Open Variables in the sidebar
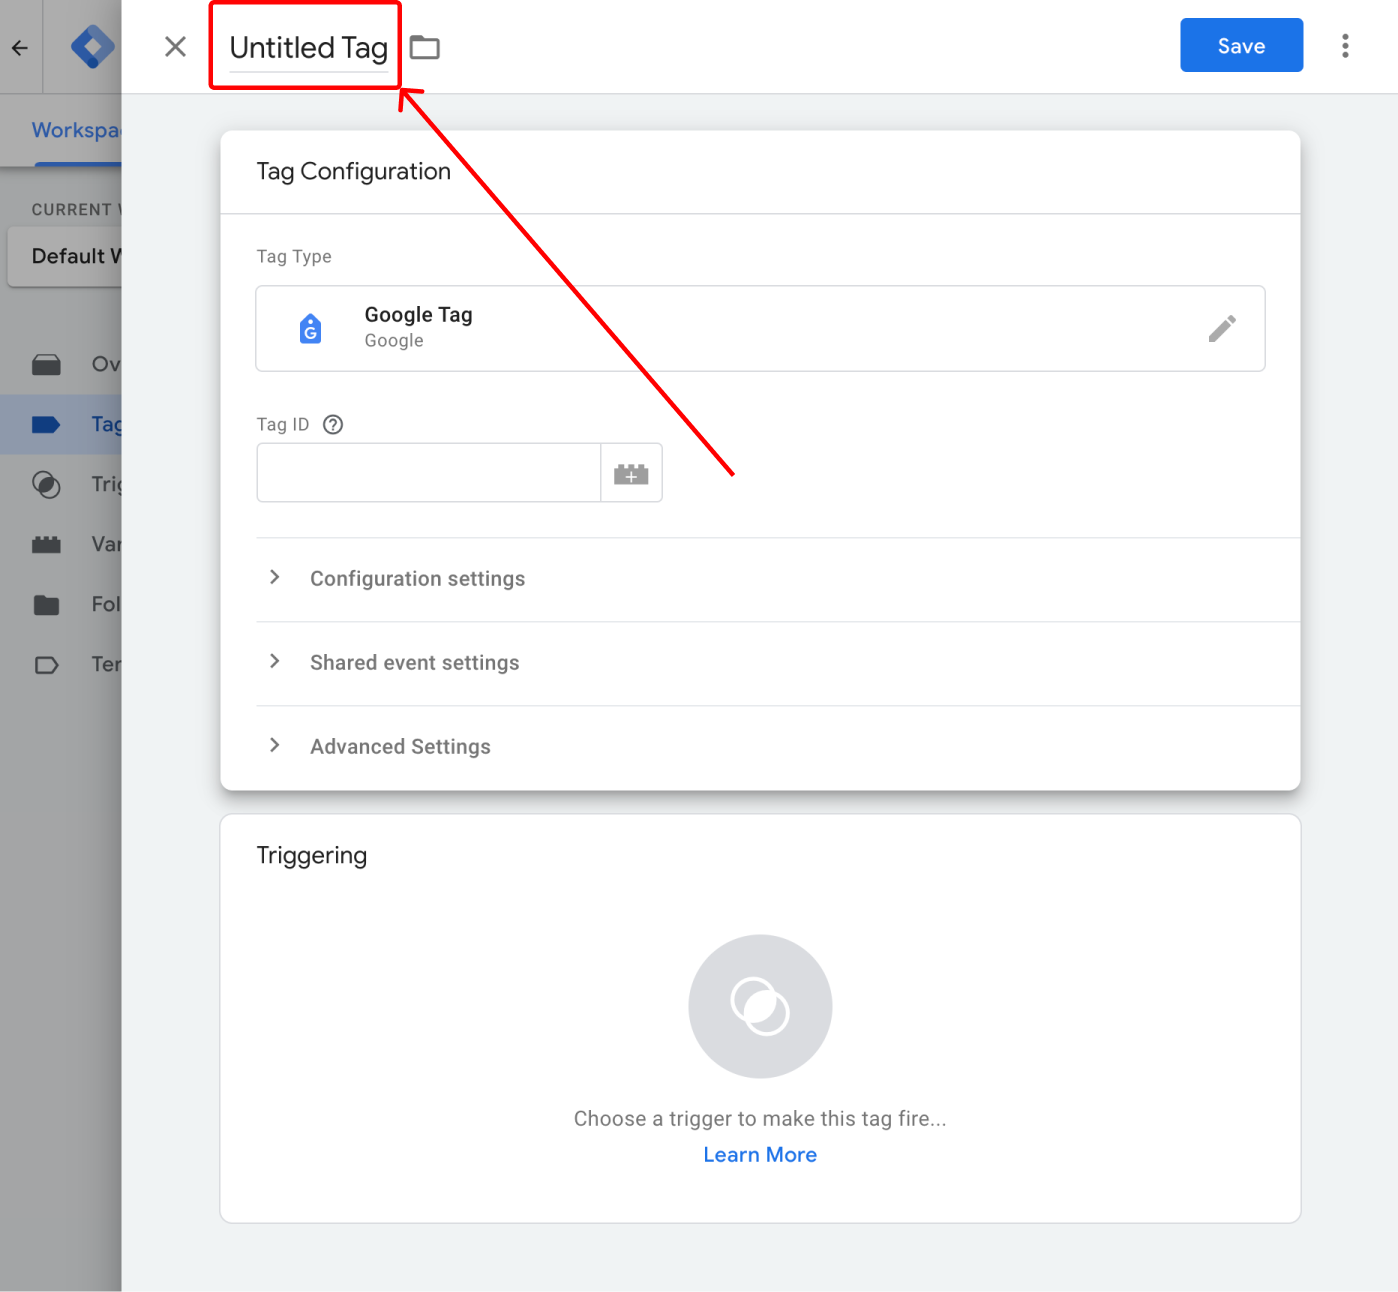This screenshot has height=1292, width=1398. [x=61, y=544]
